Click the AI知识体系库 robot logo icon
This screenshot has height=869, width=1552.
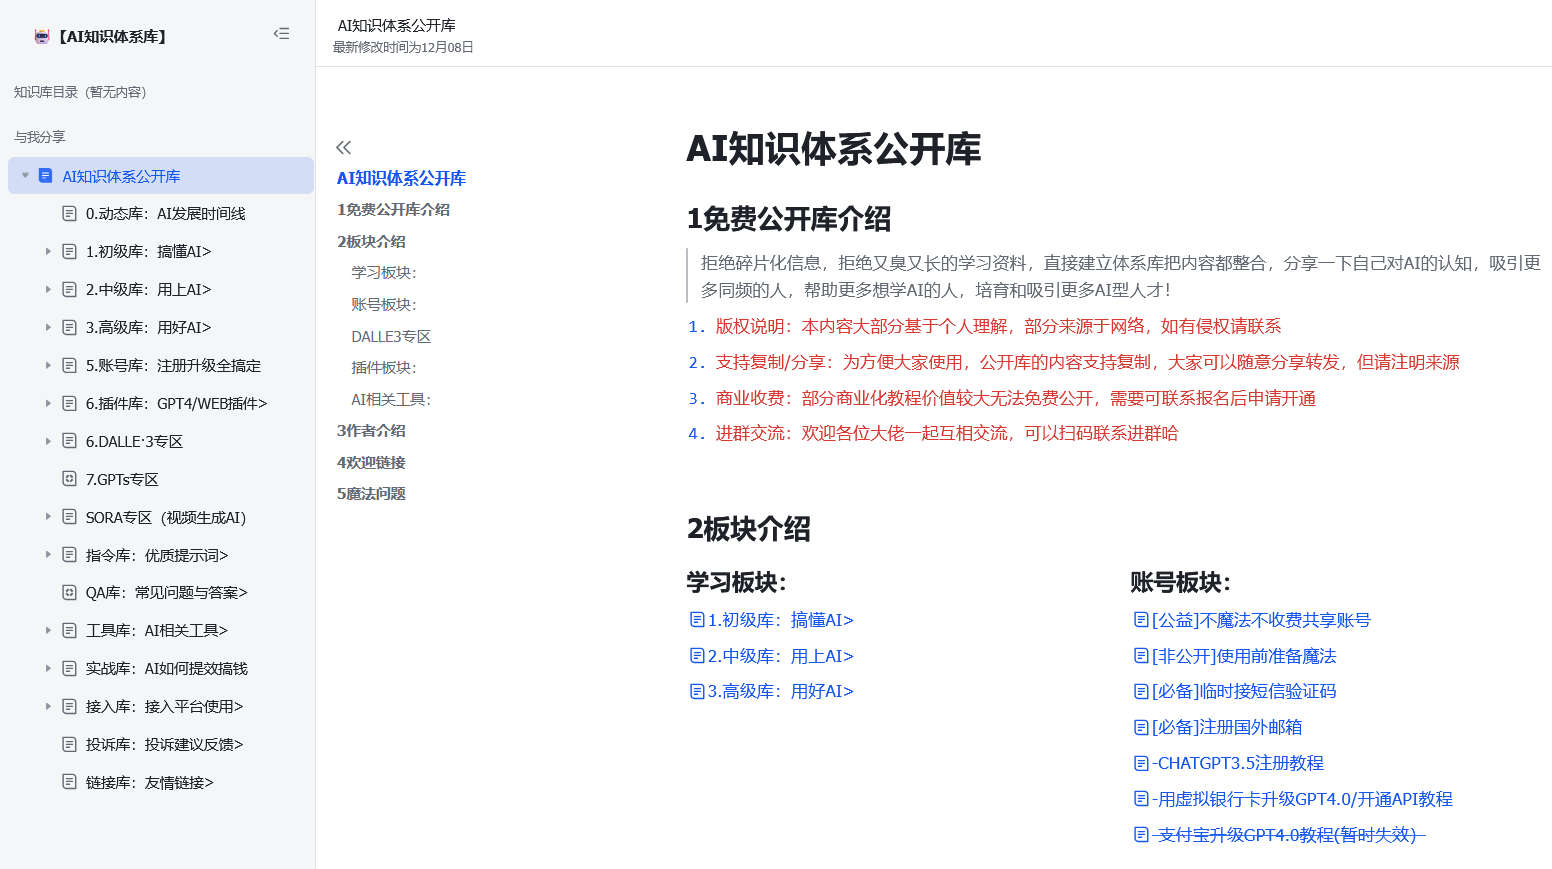point(42,36)
